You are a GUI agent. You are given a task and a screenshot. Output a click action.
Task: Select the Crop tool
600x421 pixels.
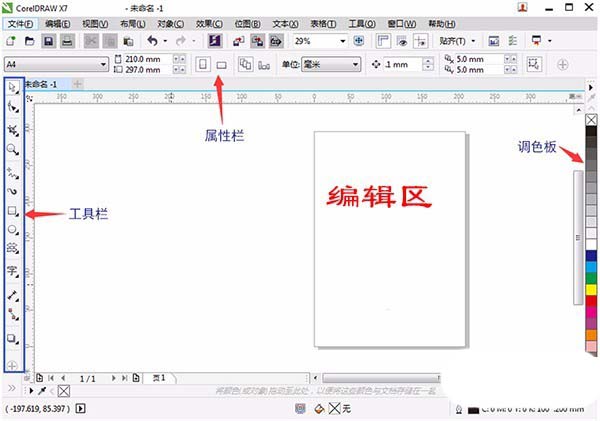[13, 130]
